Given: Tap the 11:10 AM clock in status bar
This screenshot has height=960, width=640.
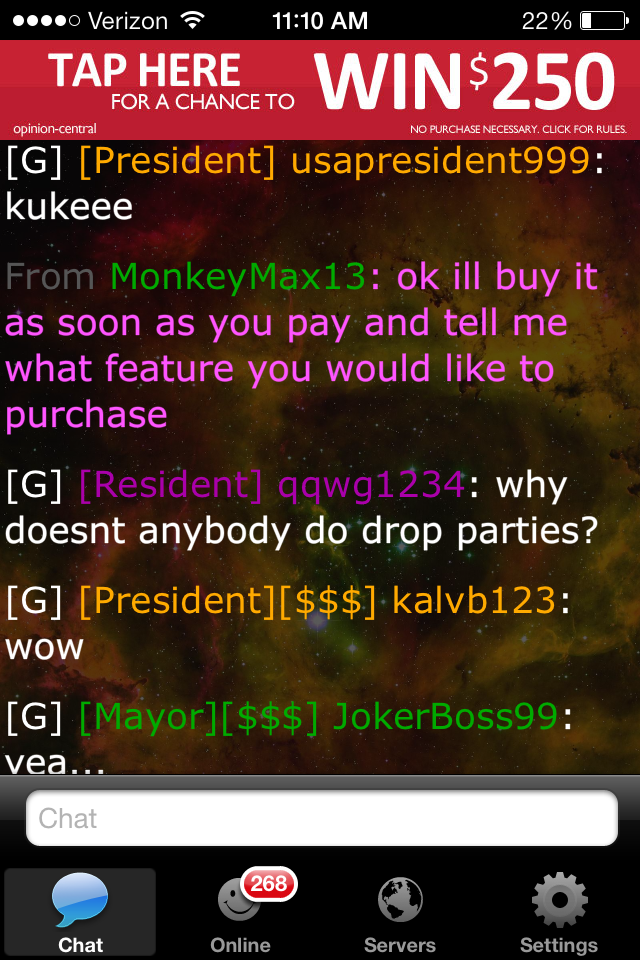Looking at the screenshot, I should 320,21.
